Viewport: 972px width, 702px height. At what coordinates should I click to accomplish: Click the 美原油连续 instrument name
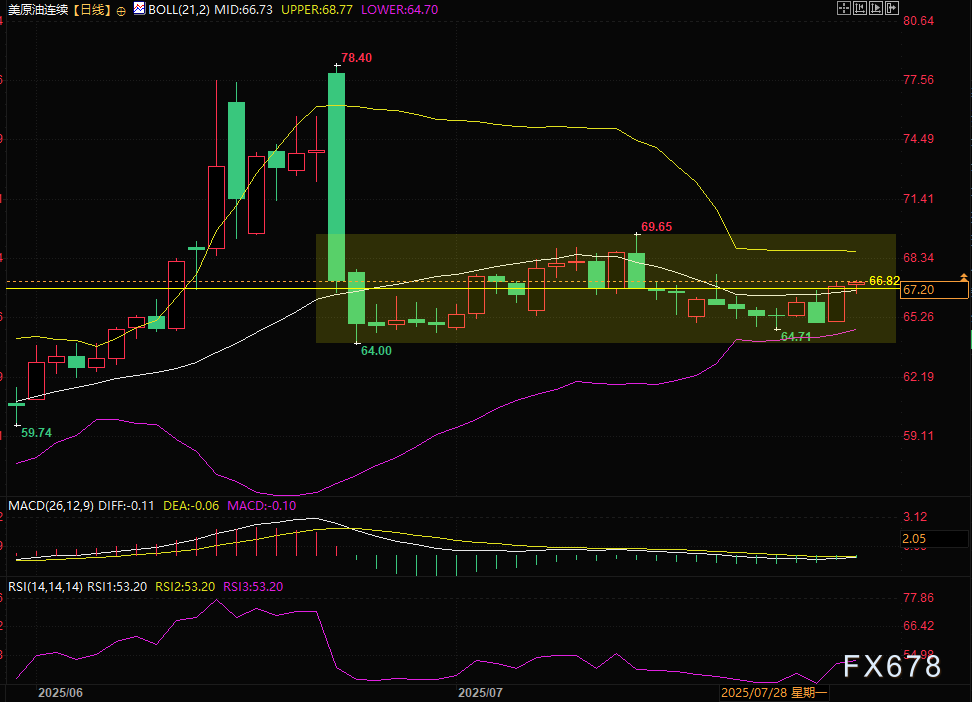coord(37,9)
